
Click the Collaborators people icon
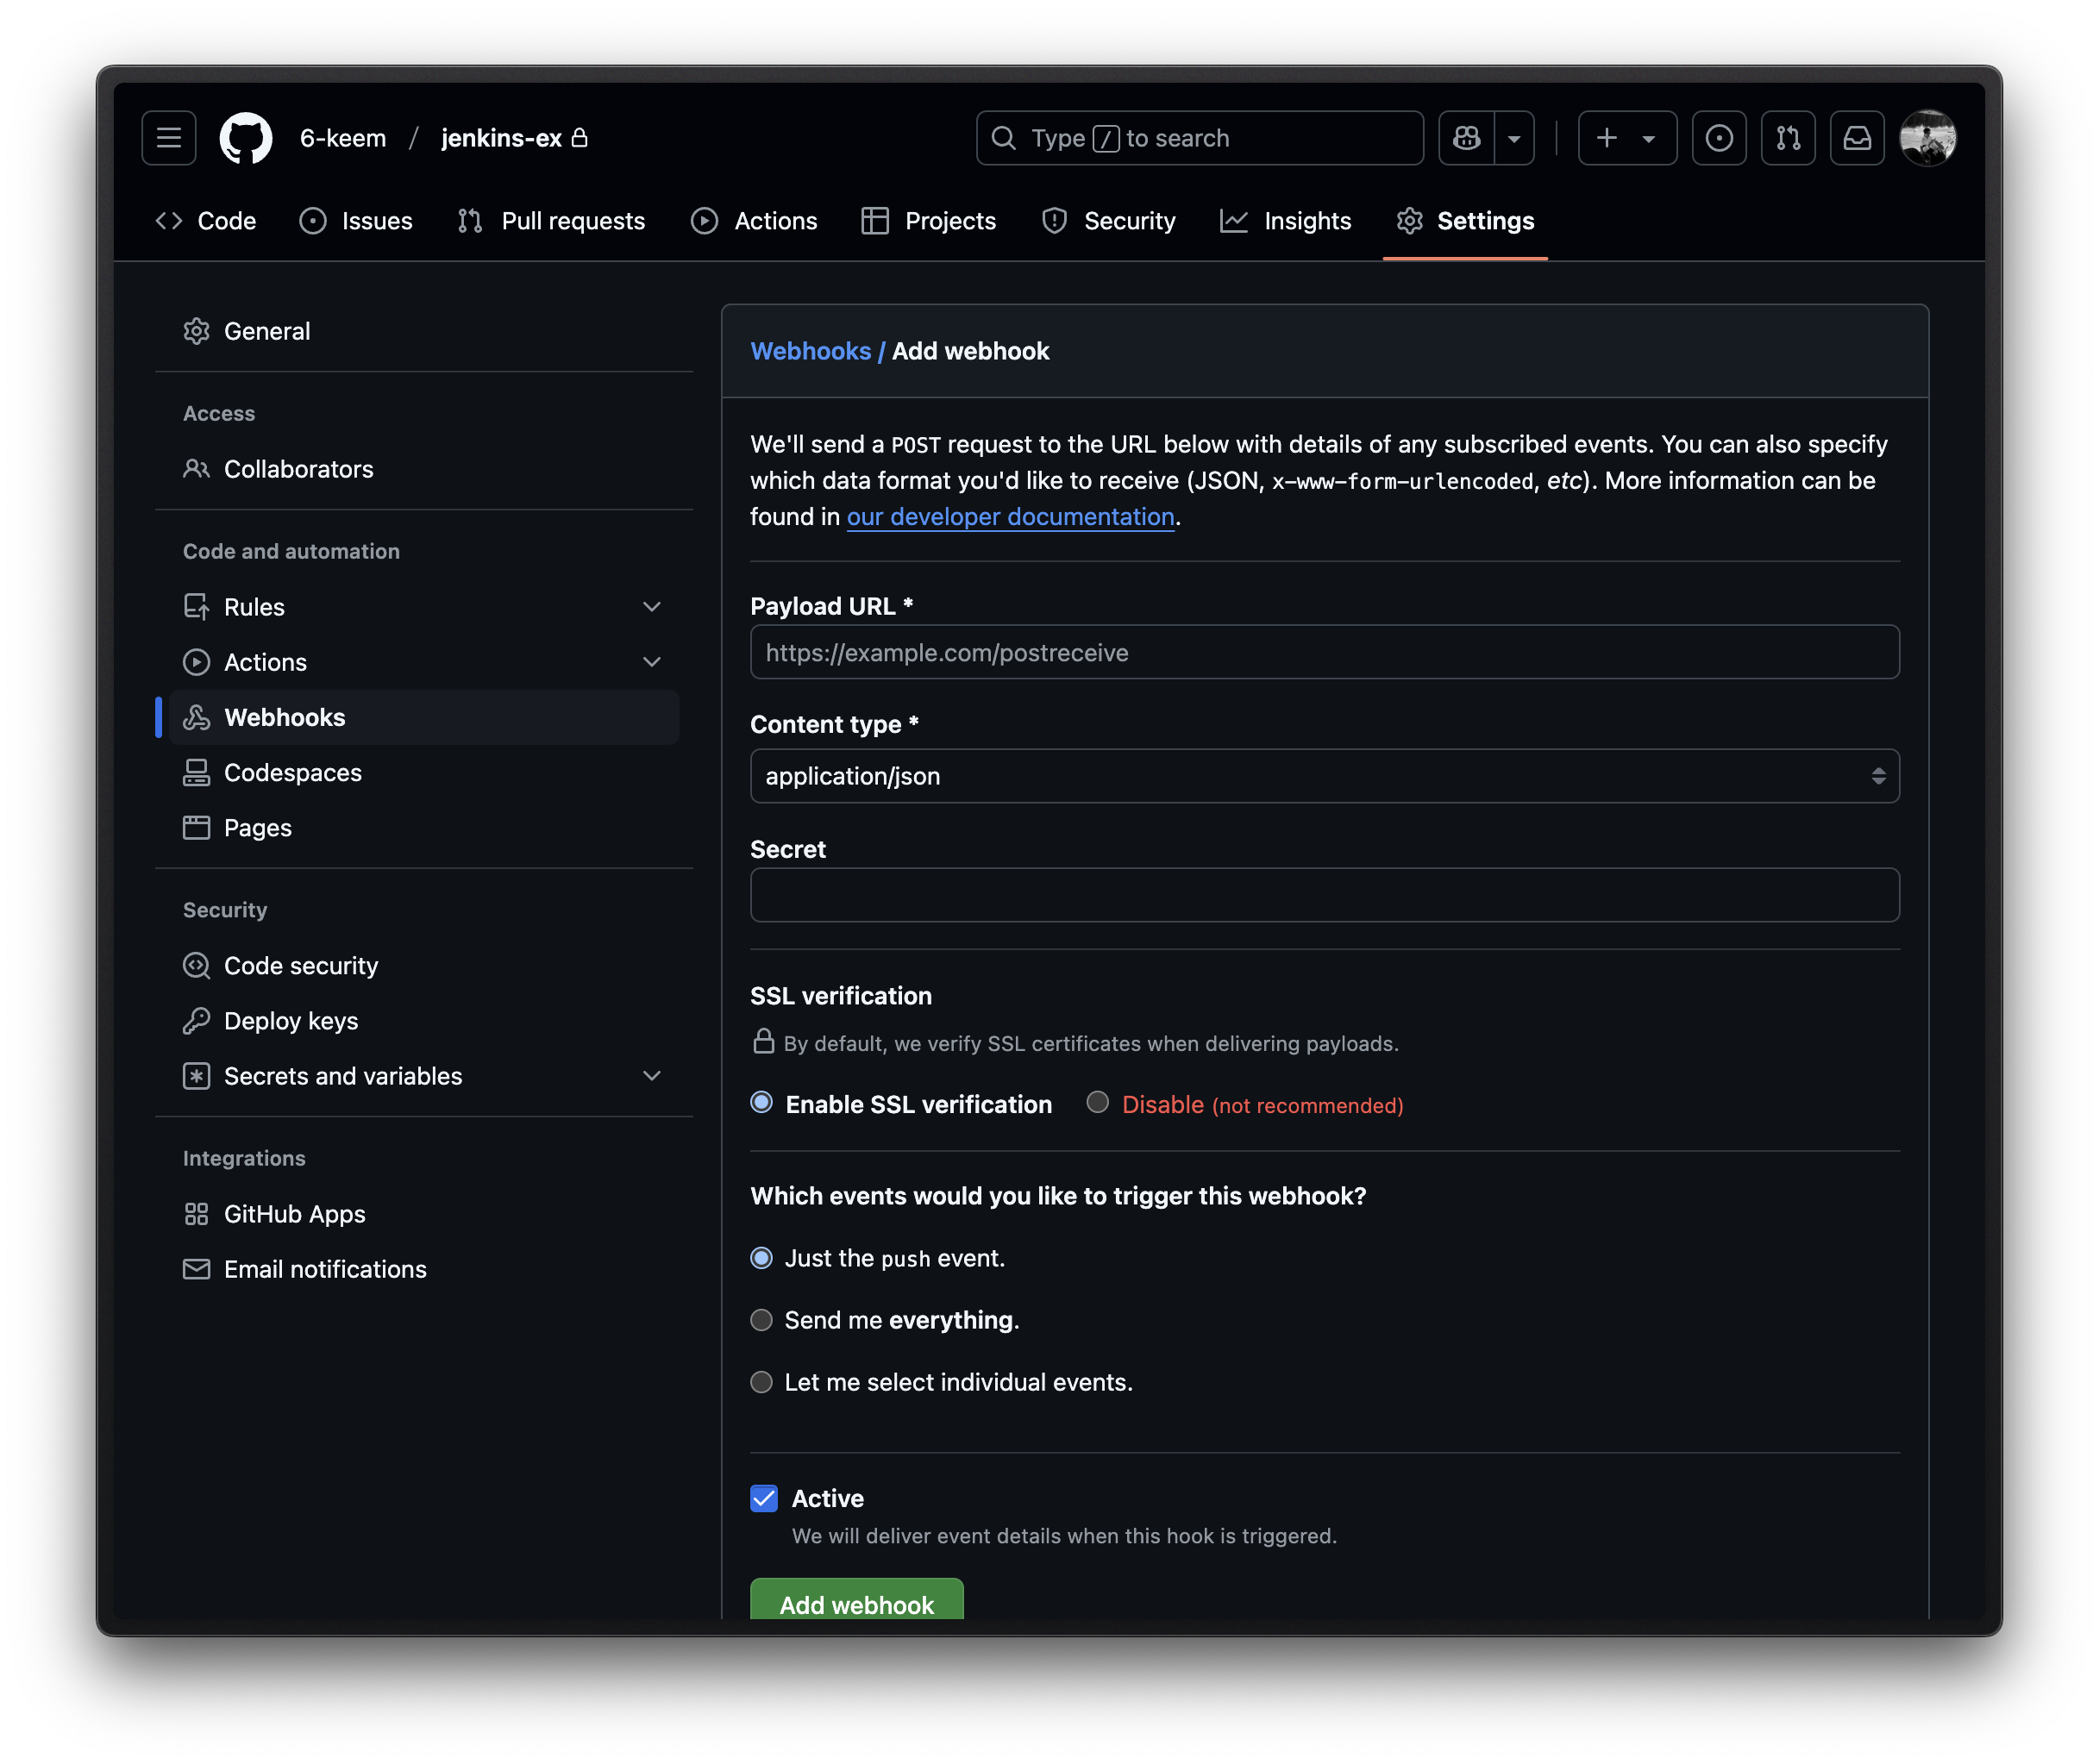196,469
